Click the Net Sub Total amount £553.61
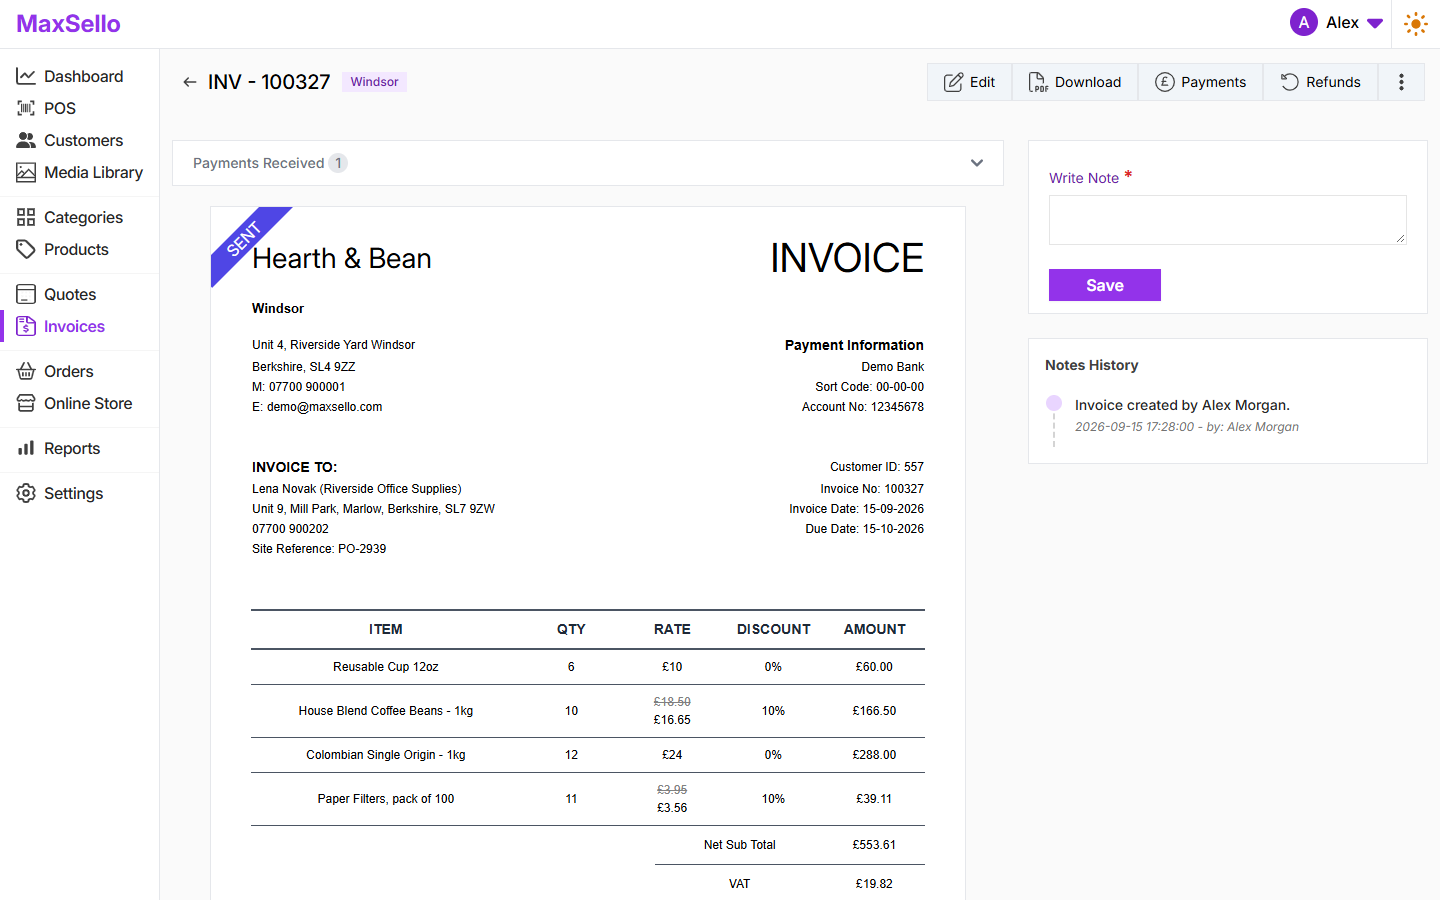The height and width of the screenshot is (900, 1440). 874,845
